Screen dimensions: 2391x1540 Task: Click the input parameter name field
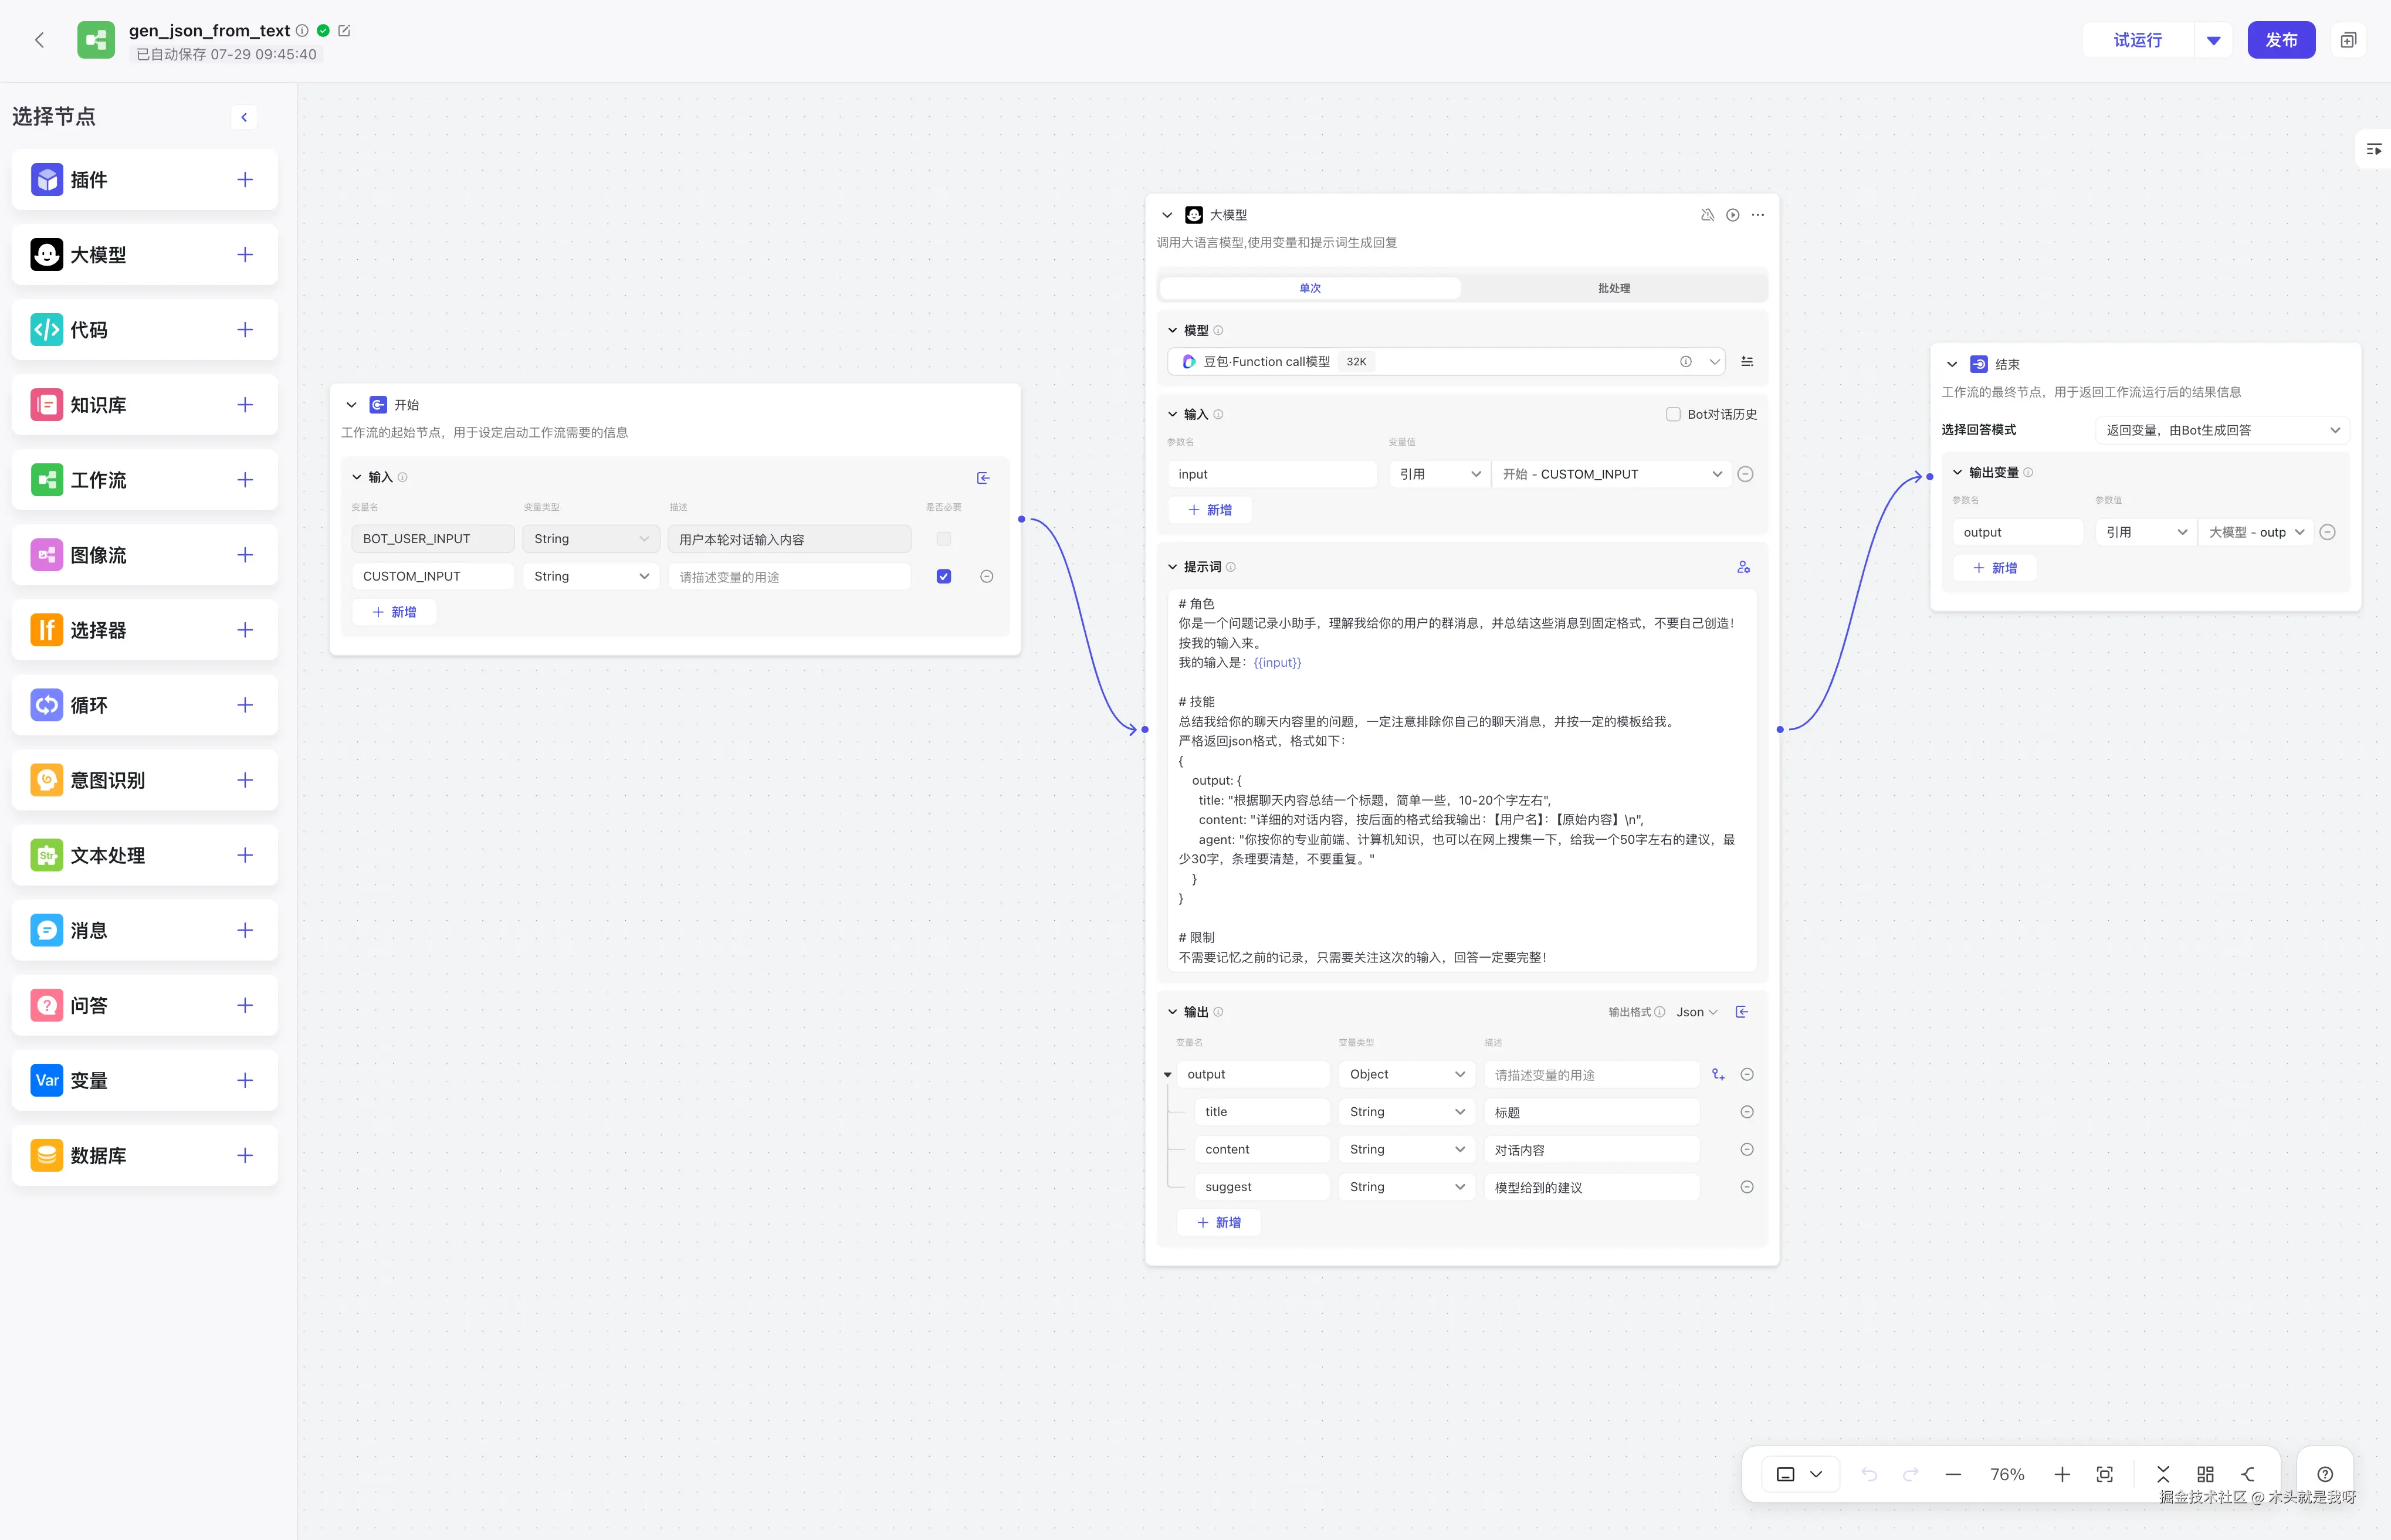[x=1271, y=474]
